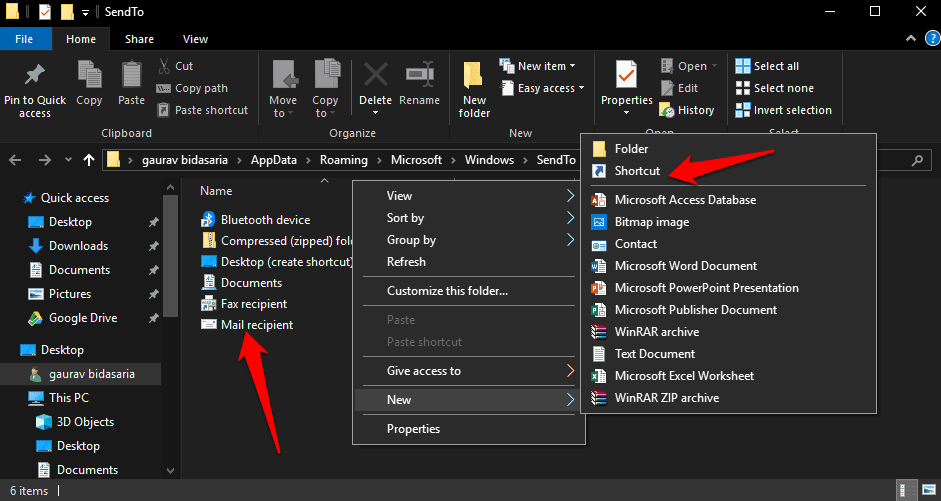
Task: Click Select none in the ribbon
Action: click(775, 88)
